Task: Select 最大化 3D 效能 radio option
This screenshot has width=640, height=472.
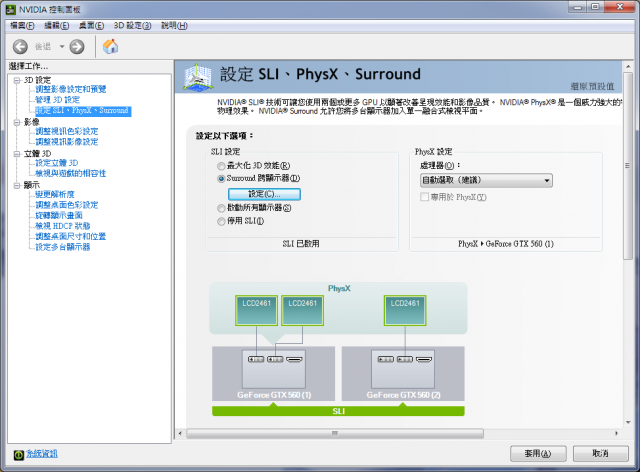Action: 221,166
